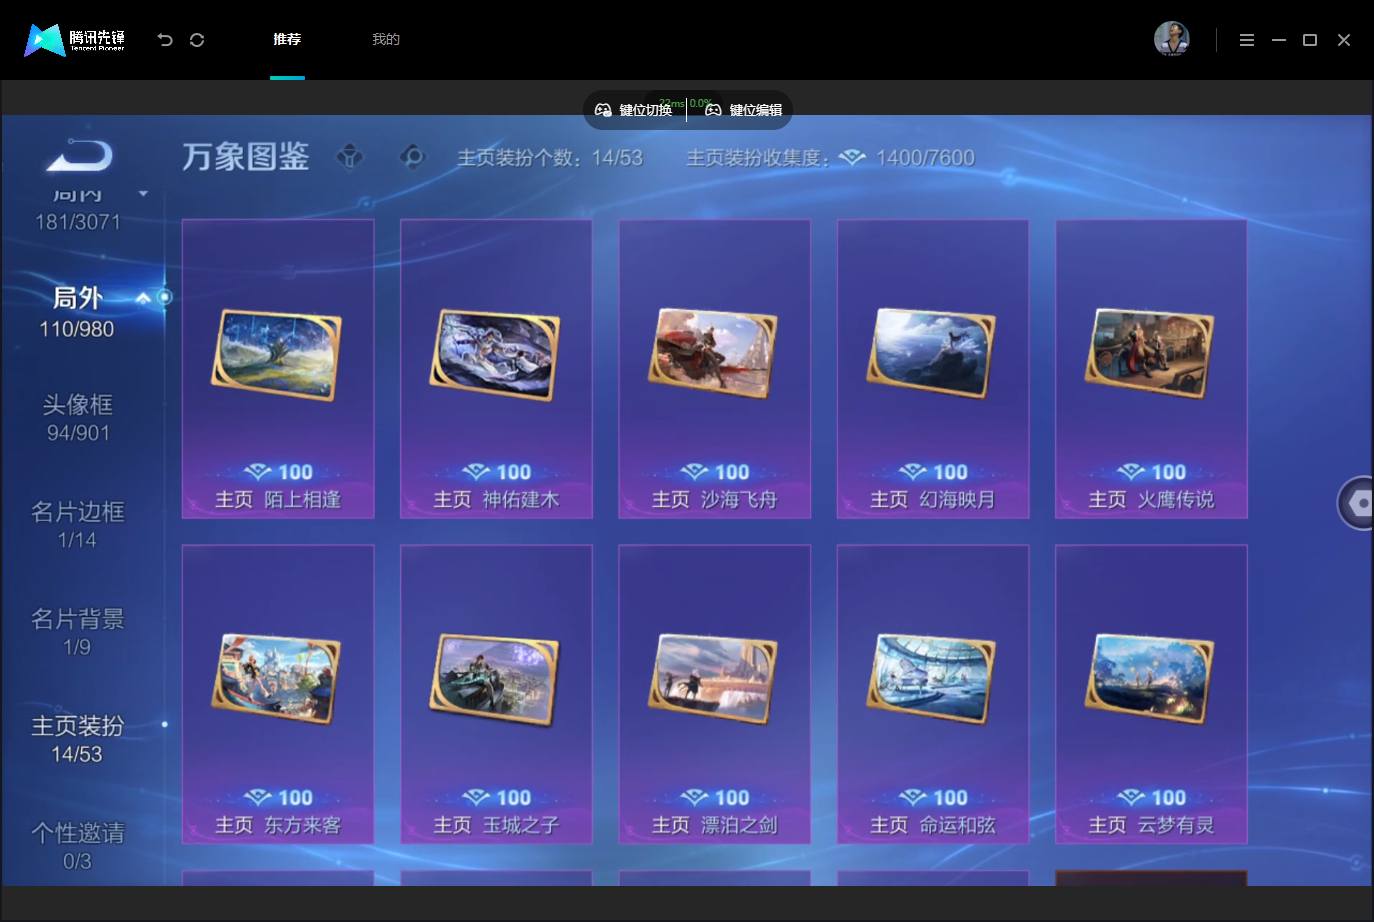Click the Tencent Pioneer logo
1374x922 pixels.
(x=75, y=40)
